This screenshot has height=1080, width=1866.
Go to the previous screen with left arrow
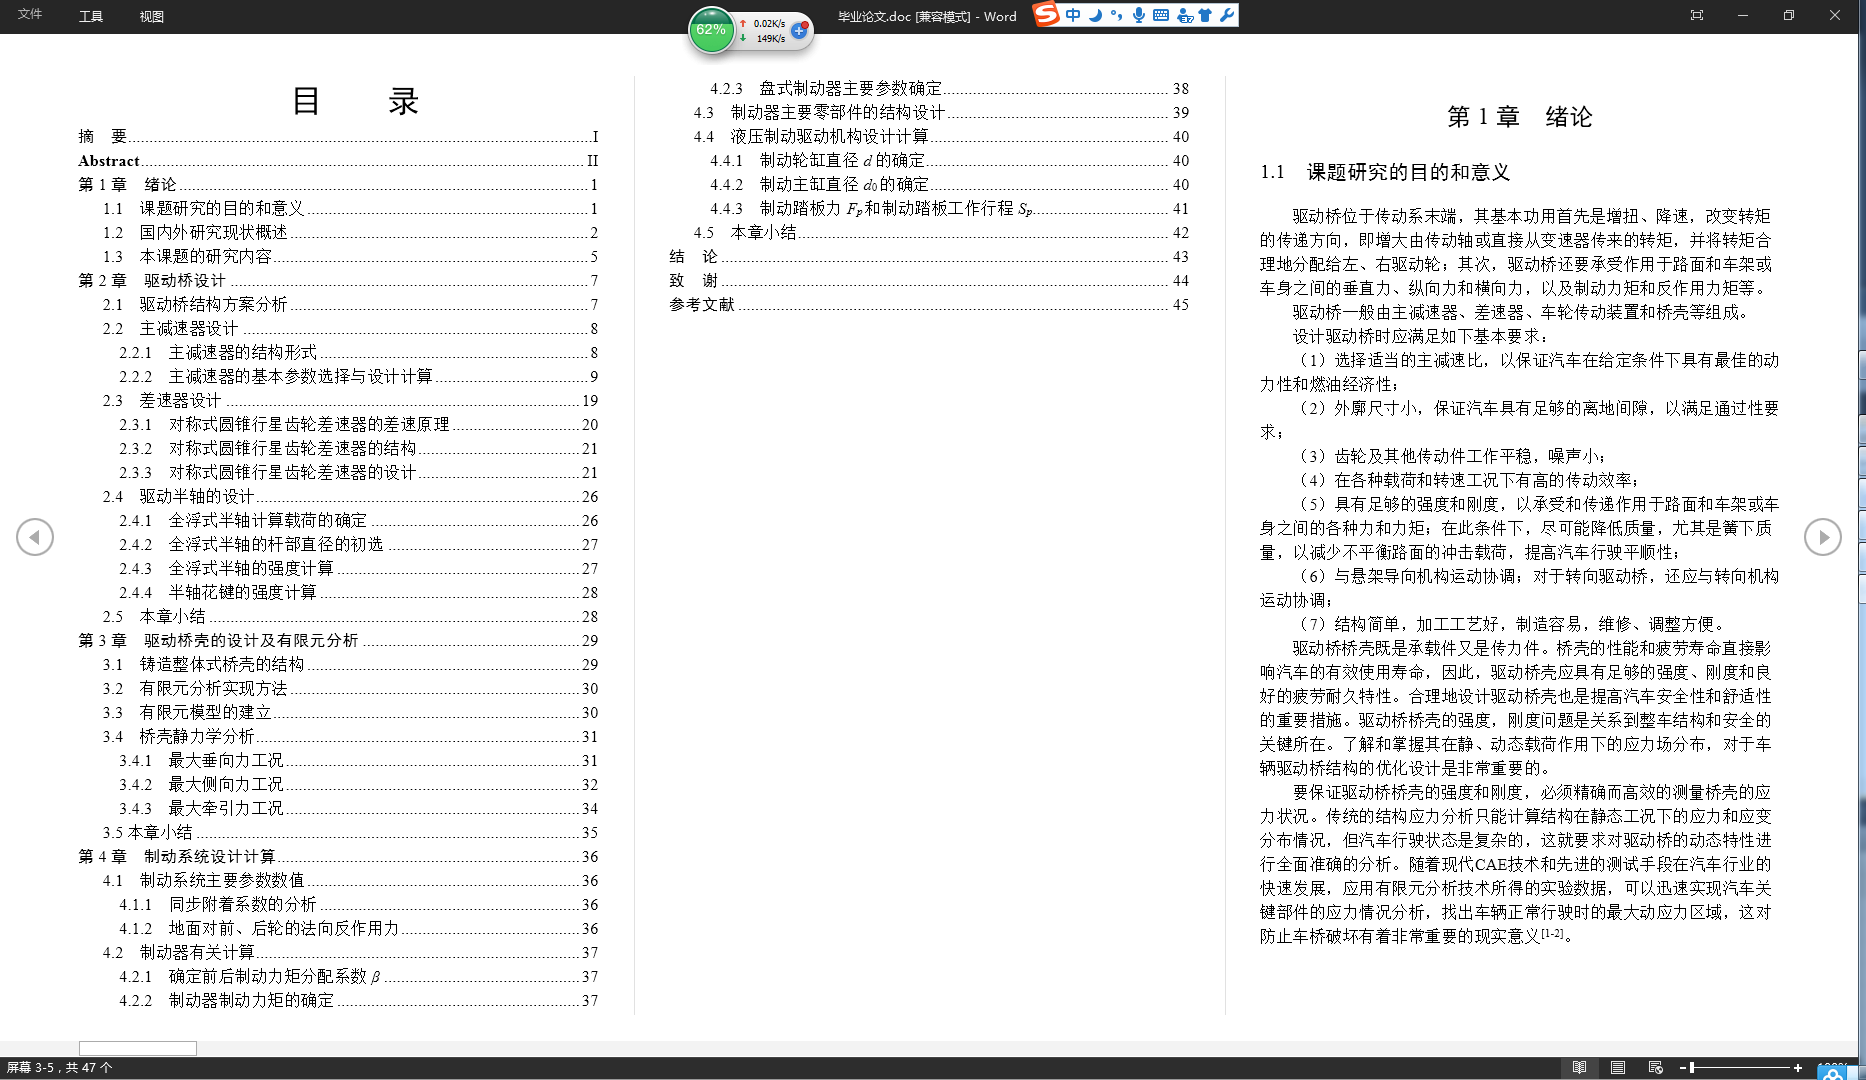(x=35, y=537)
